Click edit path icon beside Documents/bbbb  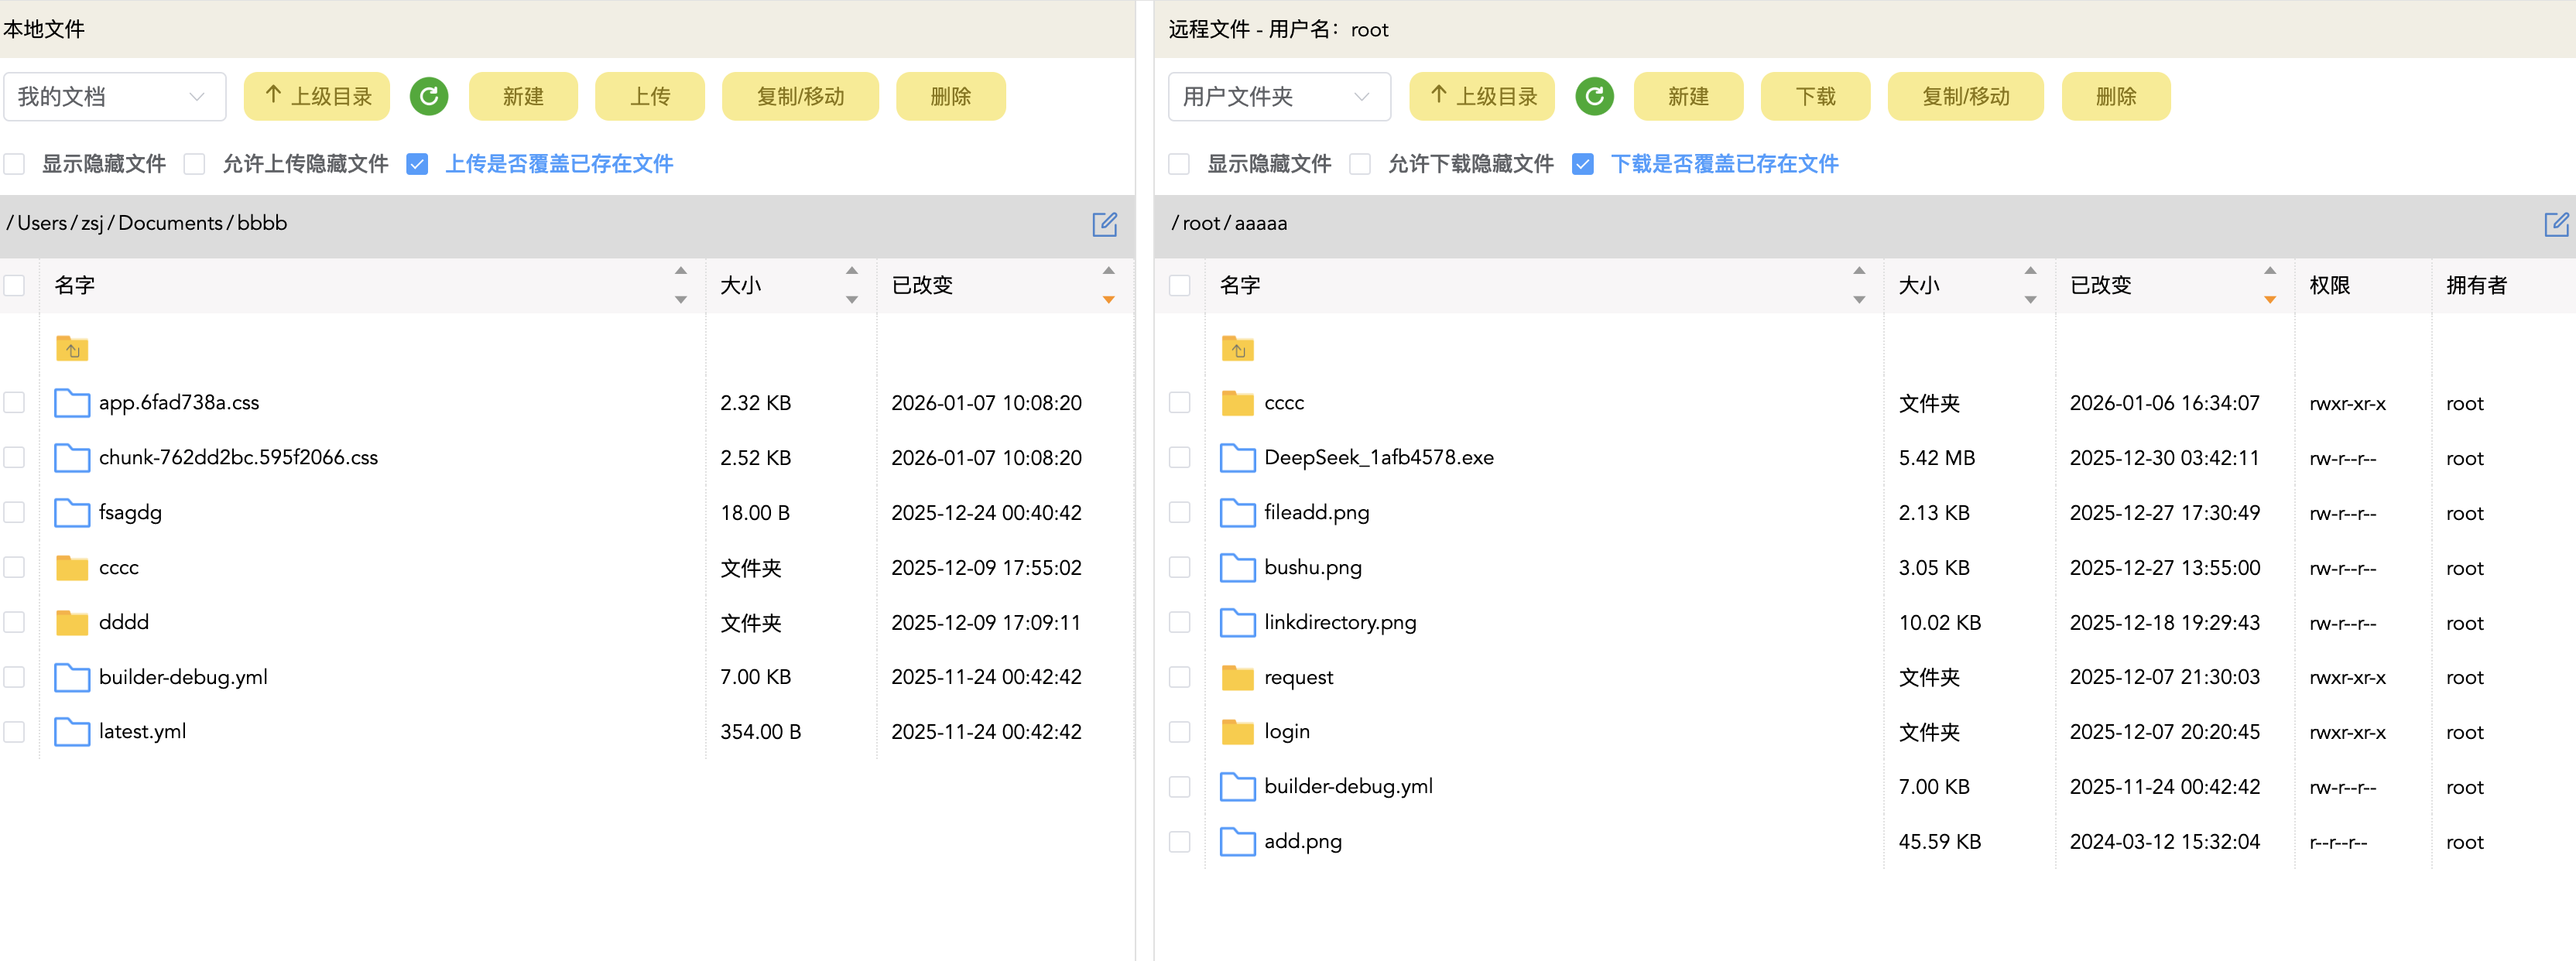[x=1104, y=224]
